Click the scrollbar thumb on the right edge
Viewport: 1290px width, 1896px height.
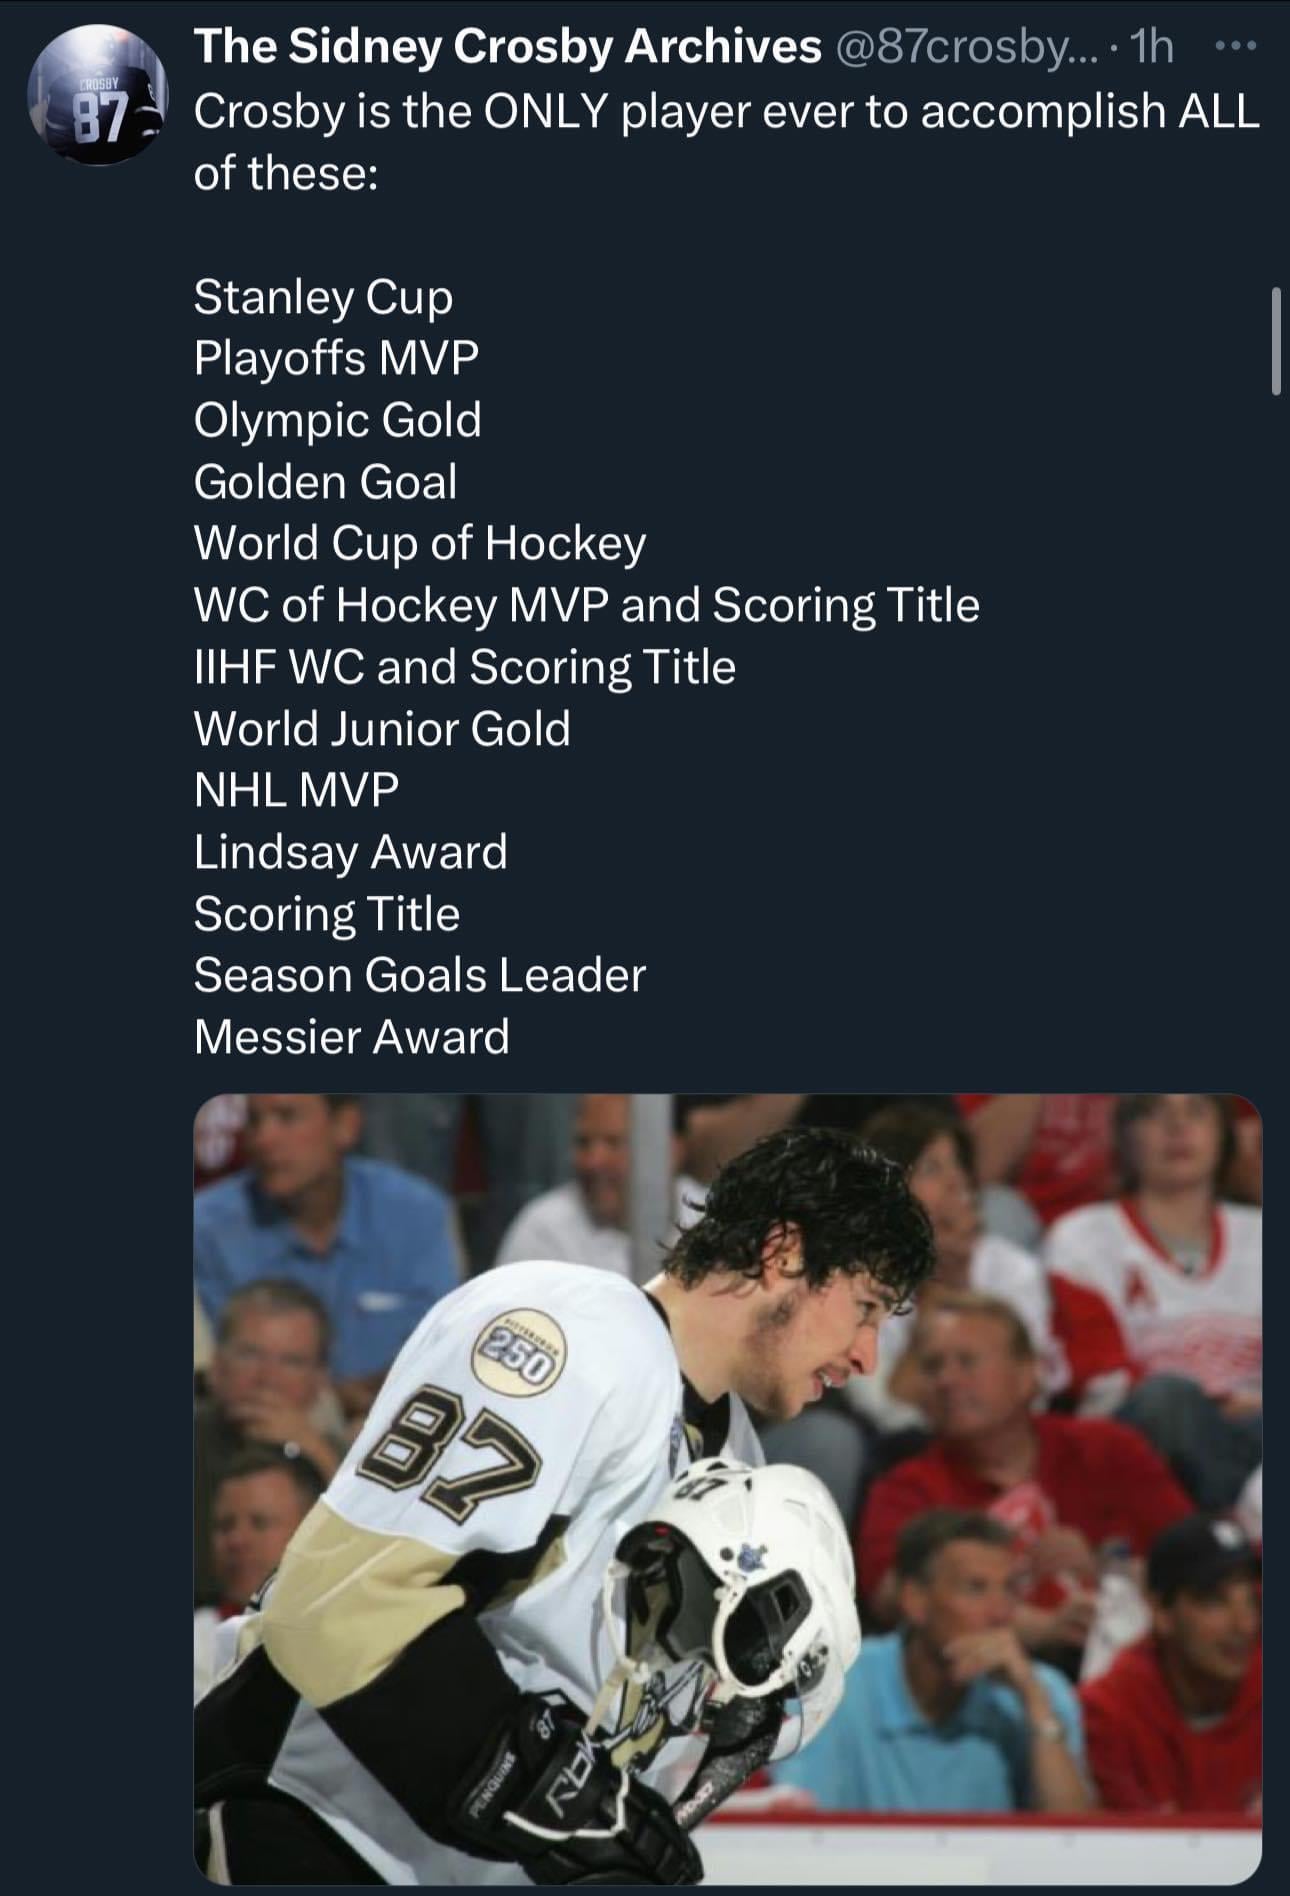click(x=1275, y=341)
